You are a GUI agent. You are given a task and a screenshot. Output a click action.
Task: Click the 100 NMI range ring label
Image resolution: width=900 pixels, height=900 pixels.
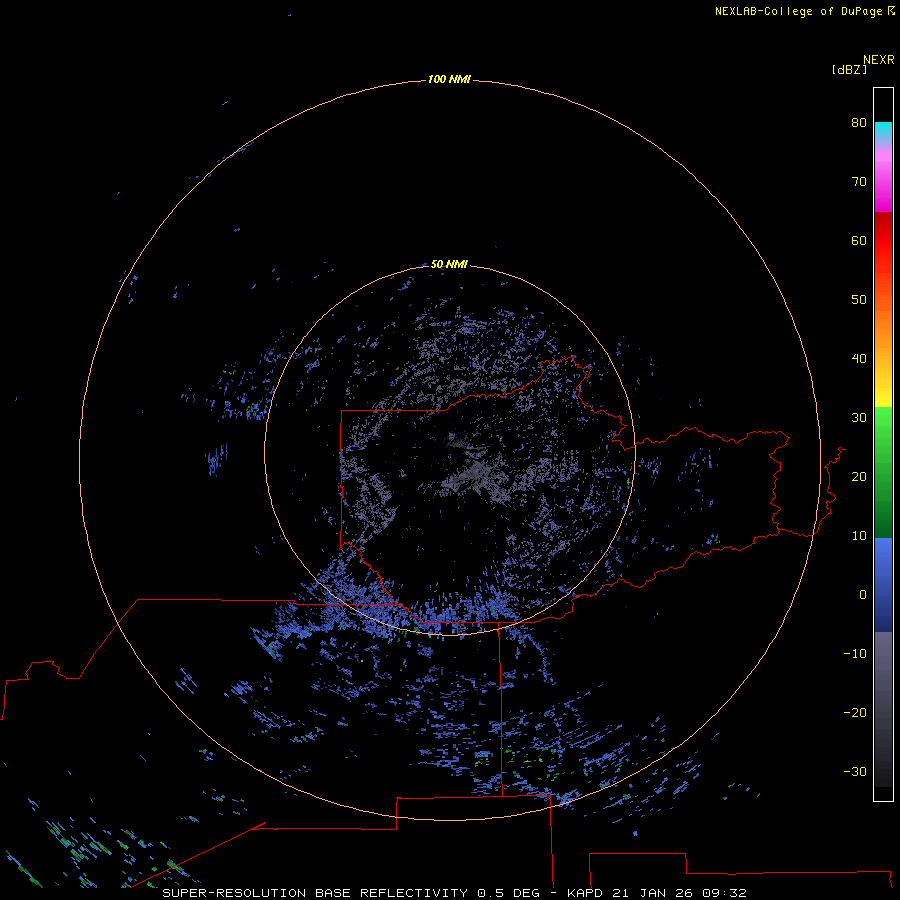click(x=449, y=79)
